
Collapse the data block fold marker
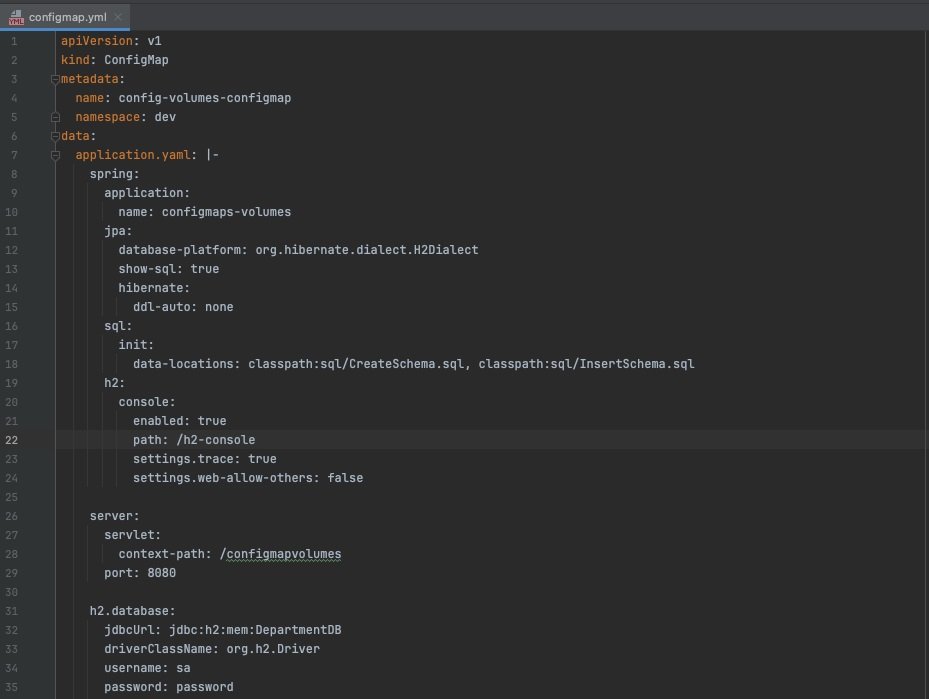point(55,136)
